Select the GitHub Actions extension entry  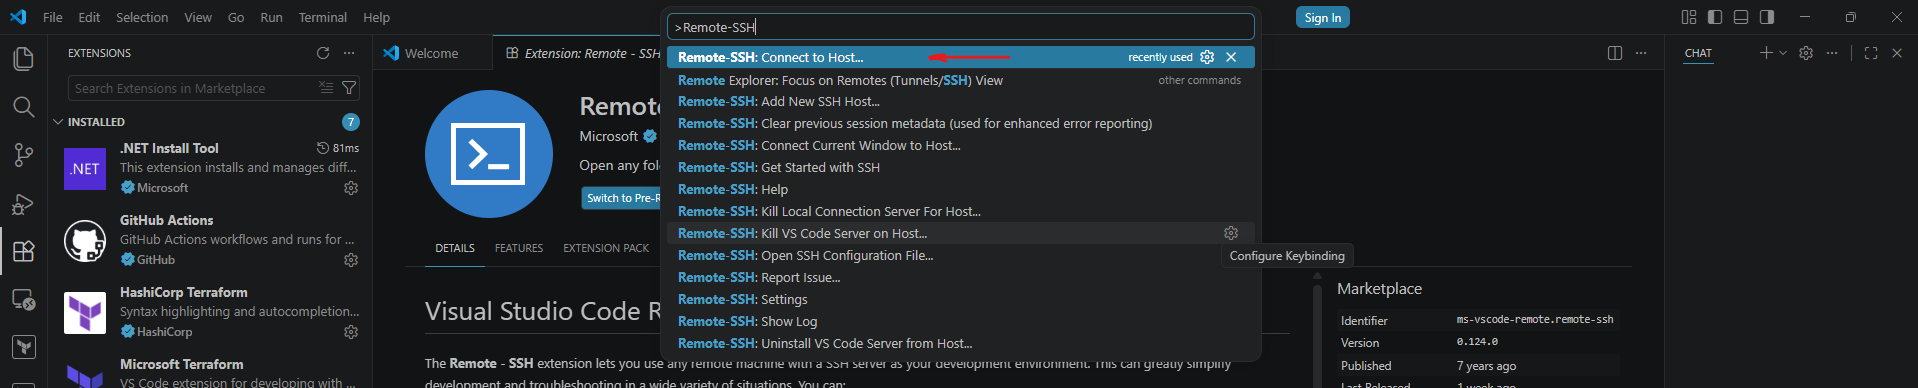coord(210,240)
